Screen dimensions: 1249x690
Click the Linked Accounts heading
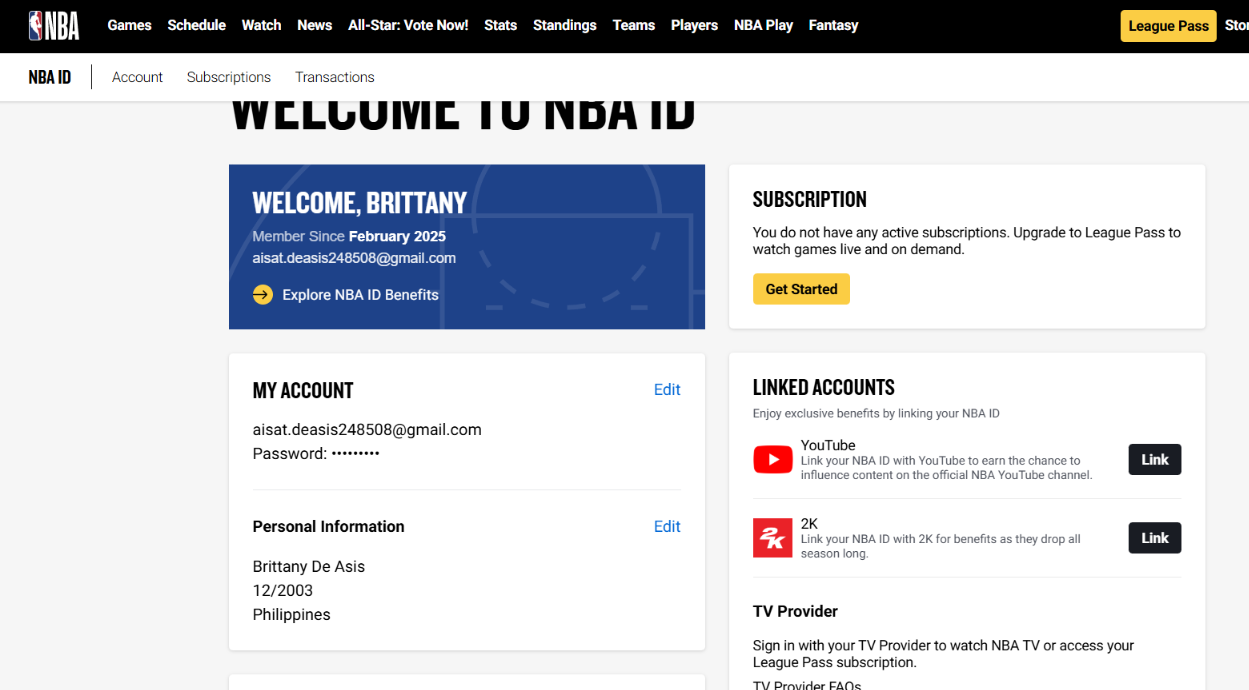coord(824,388)
